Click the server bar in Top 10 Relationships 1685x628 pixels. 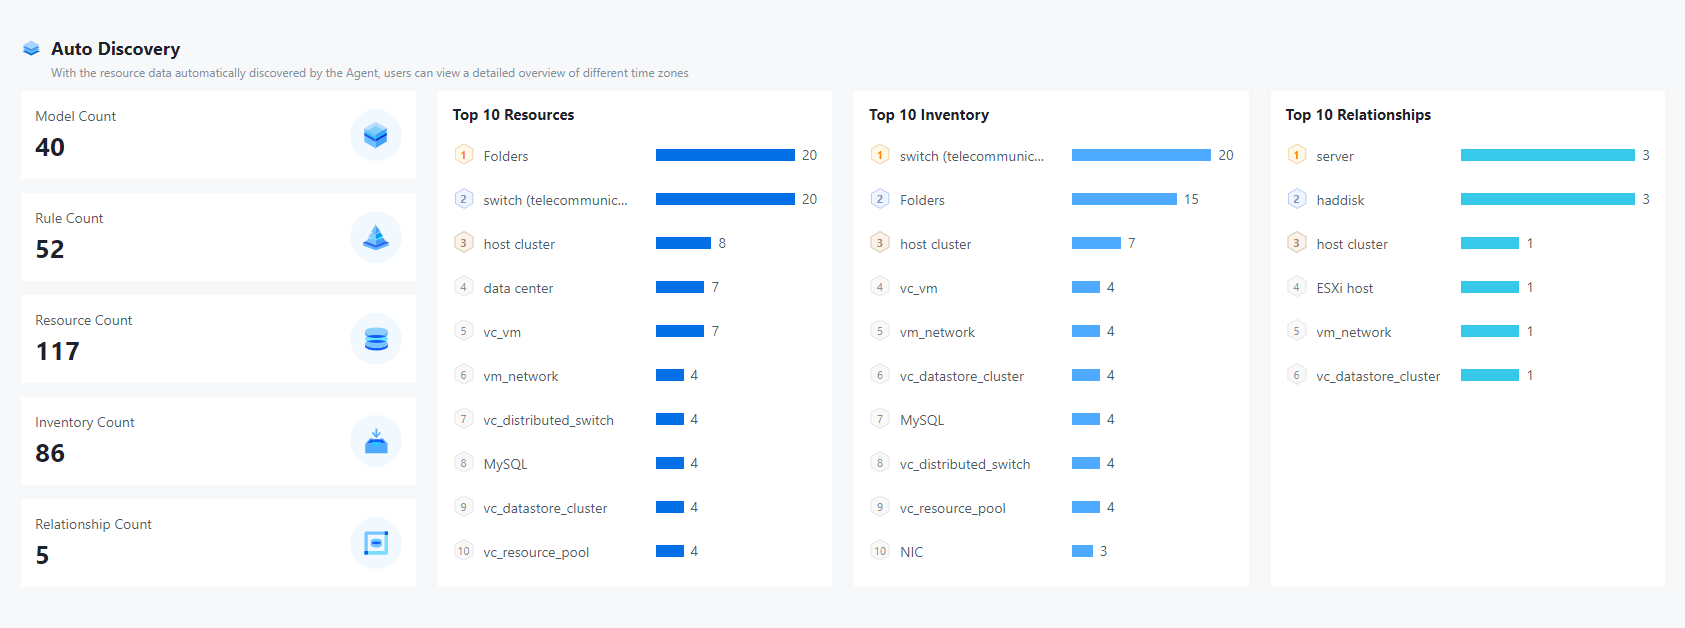tap(1548, 155)
